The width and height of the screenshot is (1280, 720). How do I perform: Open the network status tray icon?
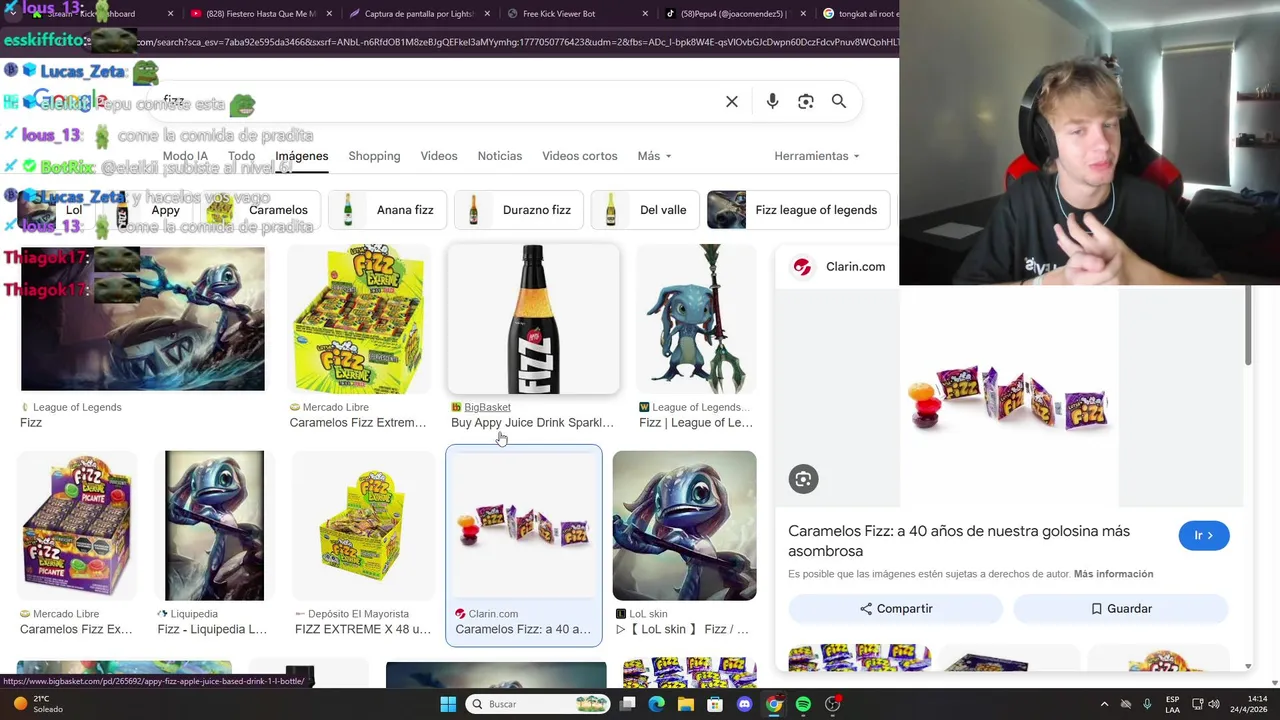click(1198, 704)
